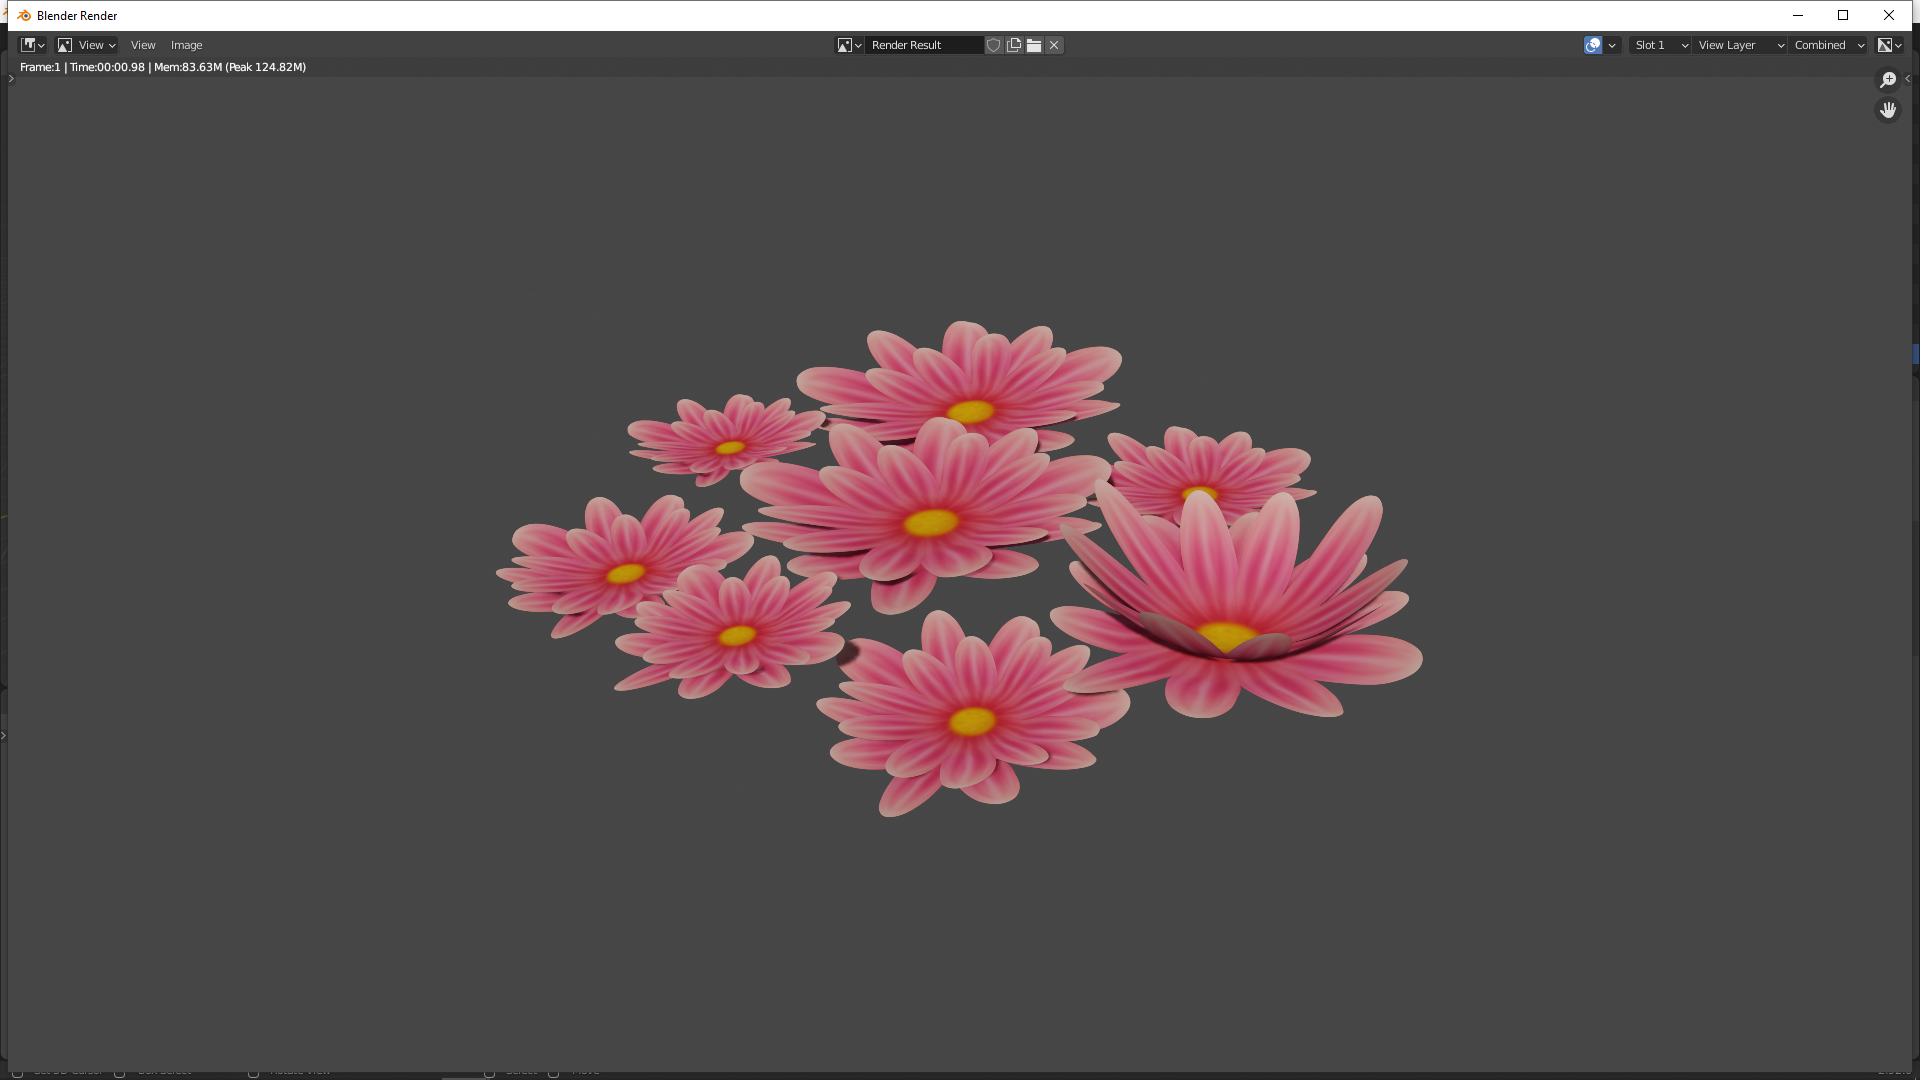1920x1080 pixels.
Task: Click the zoom magnifier gizmo
Action: point(1888,80)
